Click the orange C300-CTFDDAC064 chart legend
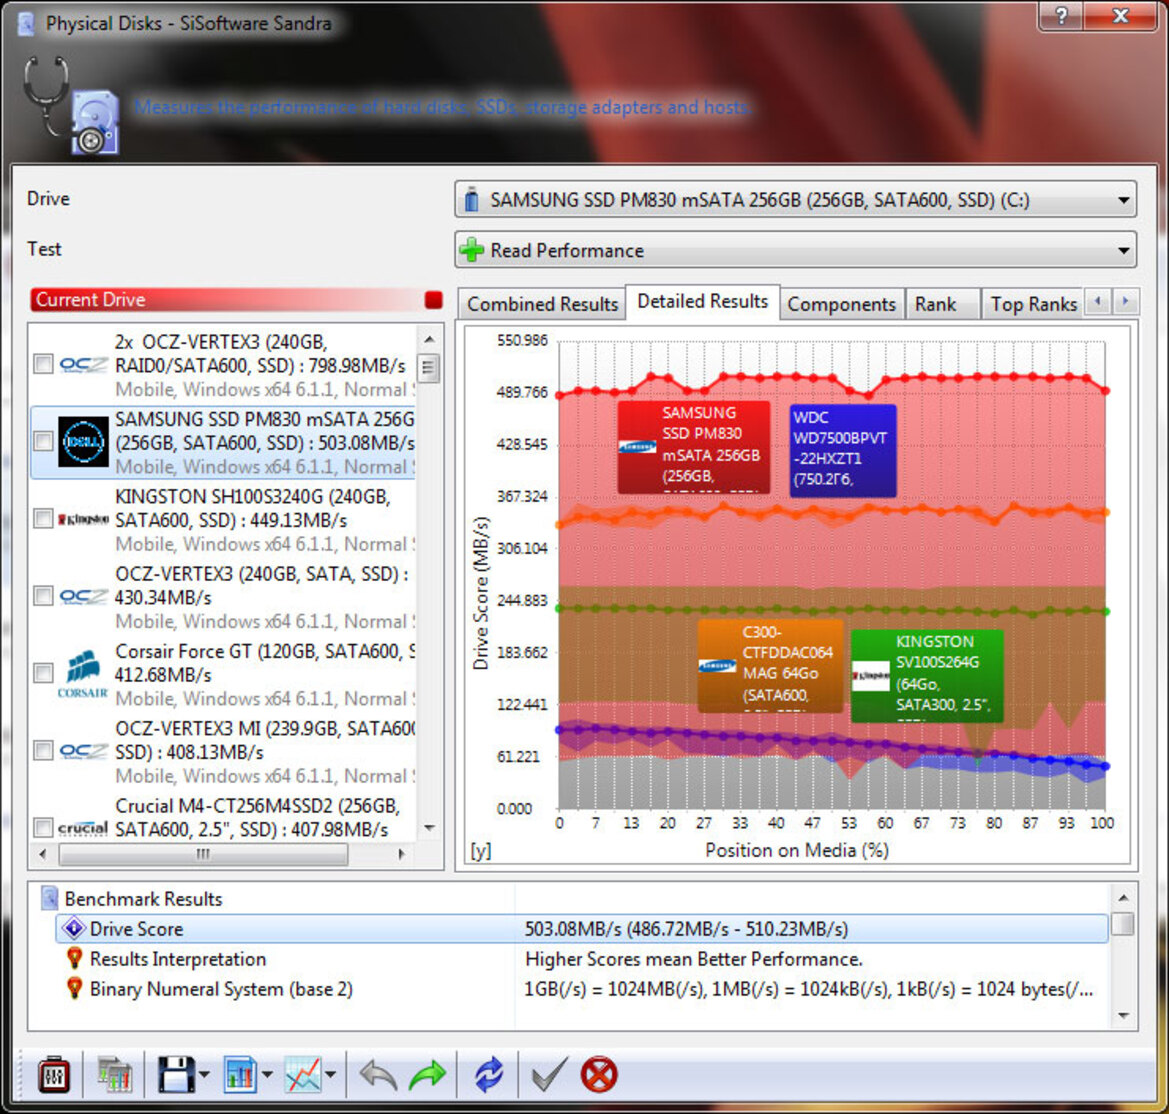This screenshot has width=1169, height=1114. 770,665
